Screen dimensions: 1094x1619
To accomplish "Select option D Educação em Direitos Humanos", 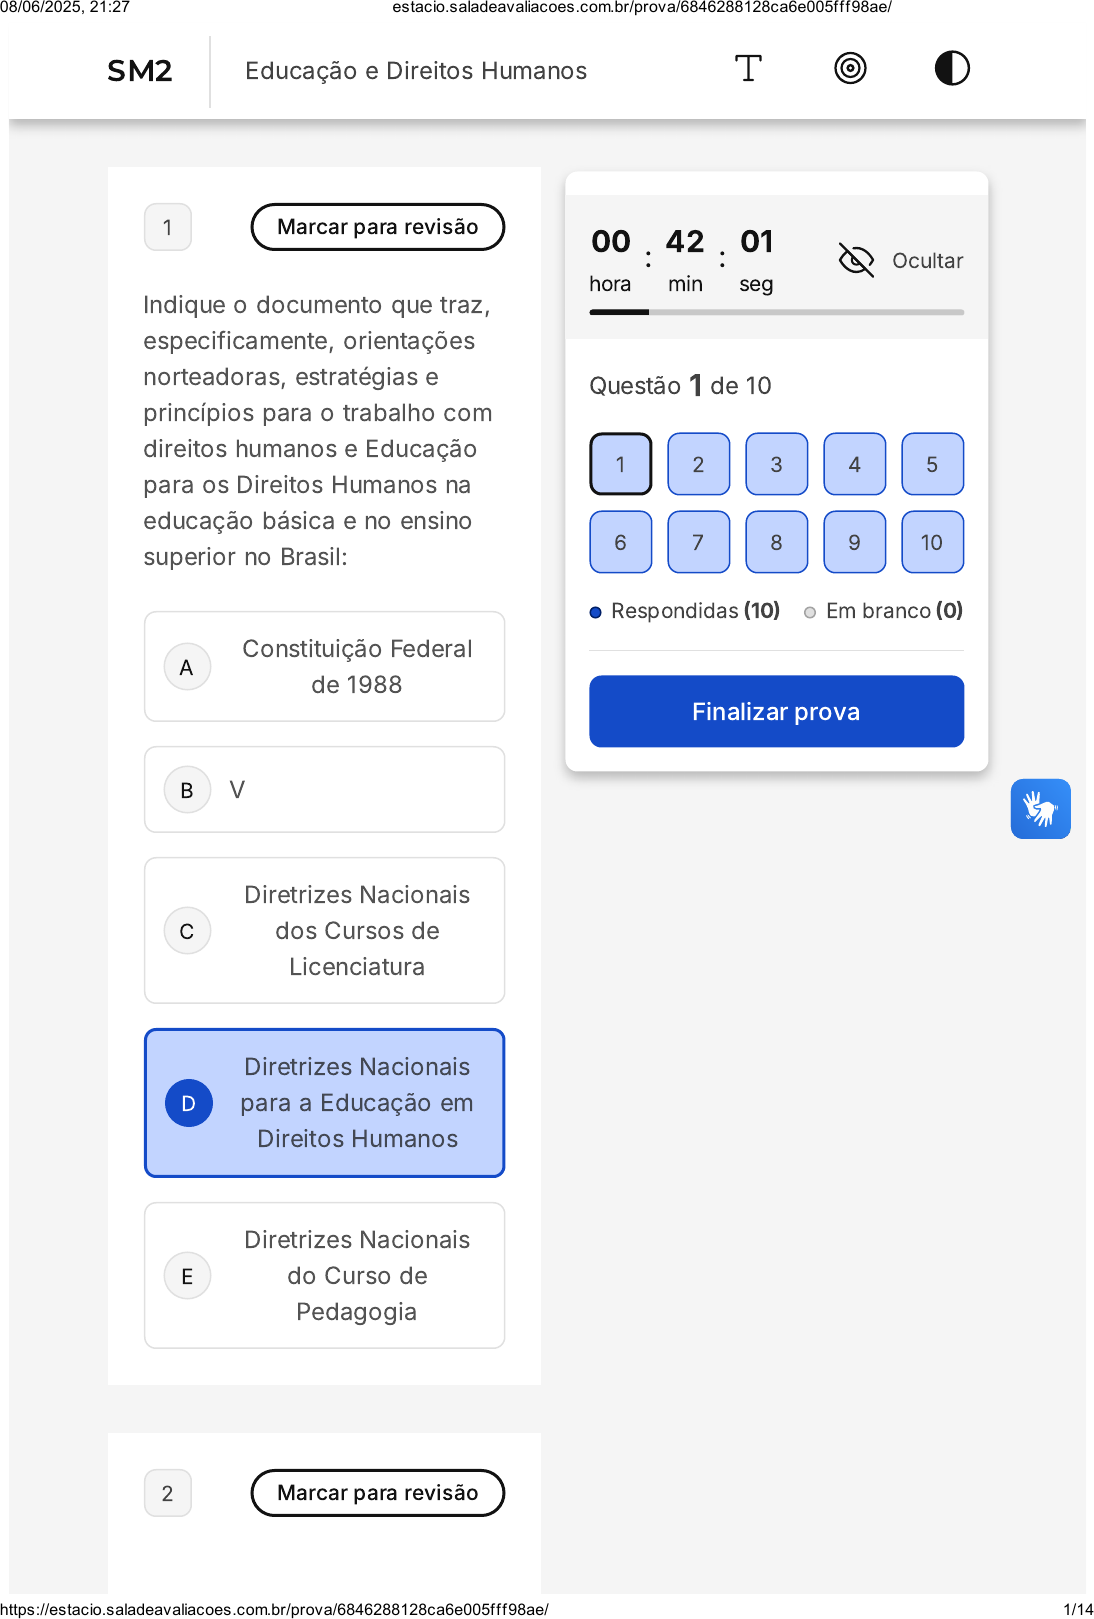I will [x=324, y=1103].
